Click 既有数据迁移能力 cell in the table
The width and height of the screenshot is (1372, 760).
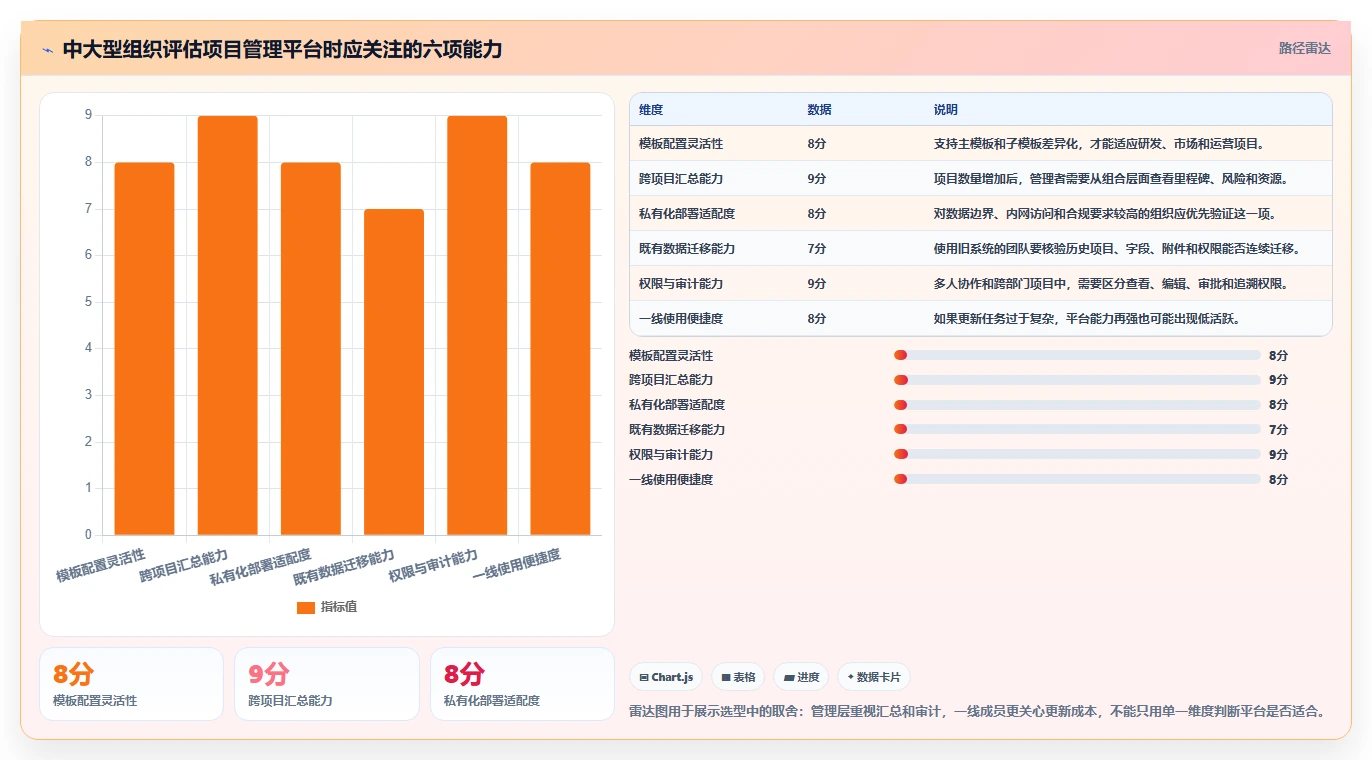687,249
